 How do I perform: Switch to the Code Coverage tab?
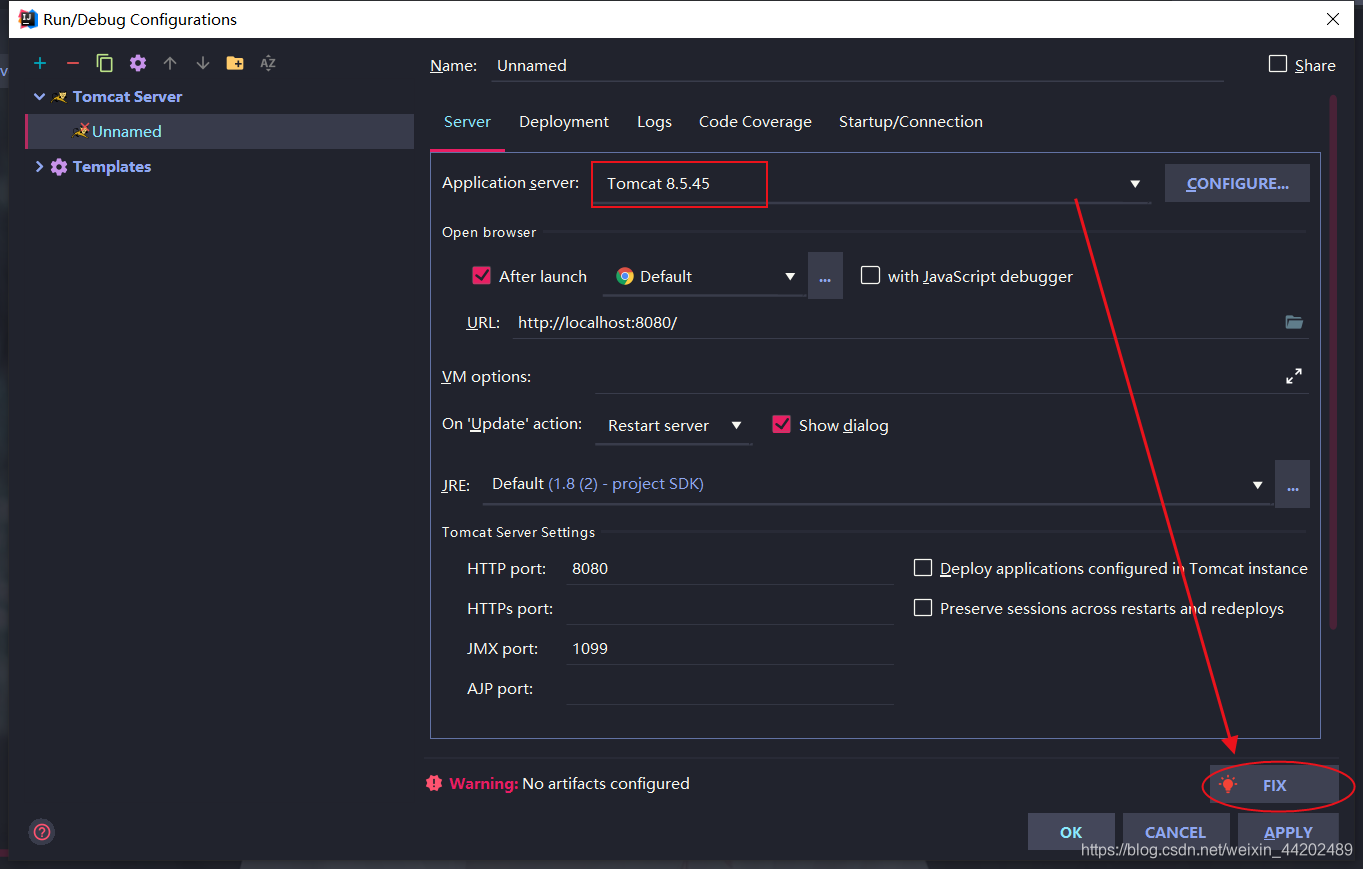point(755,122)
